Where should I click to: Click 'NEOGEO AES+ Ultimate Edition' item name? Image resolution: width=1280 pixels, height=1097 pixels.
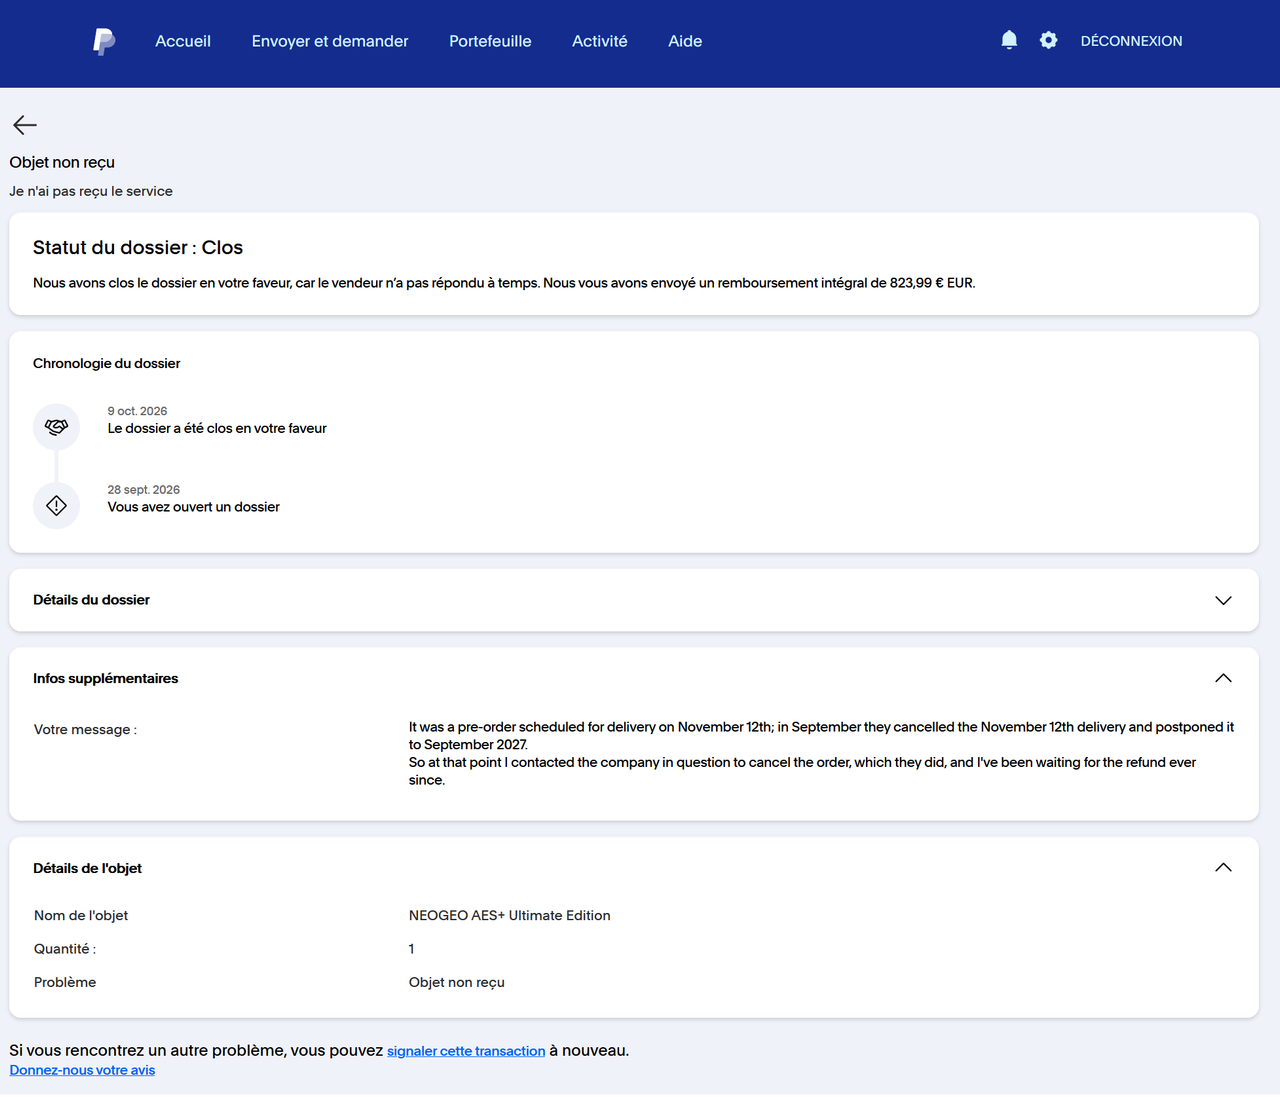pos(510,915)
